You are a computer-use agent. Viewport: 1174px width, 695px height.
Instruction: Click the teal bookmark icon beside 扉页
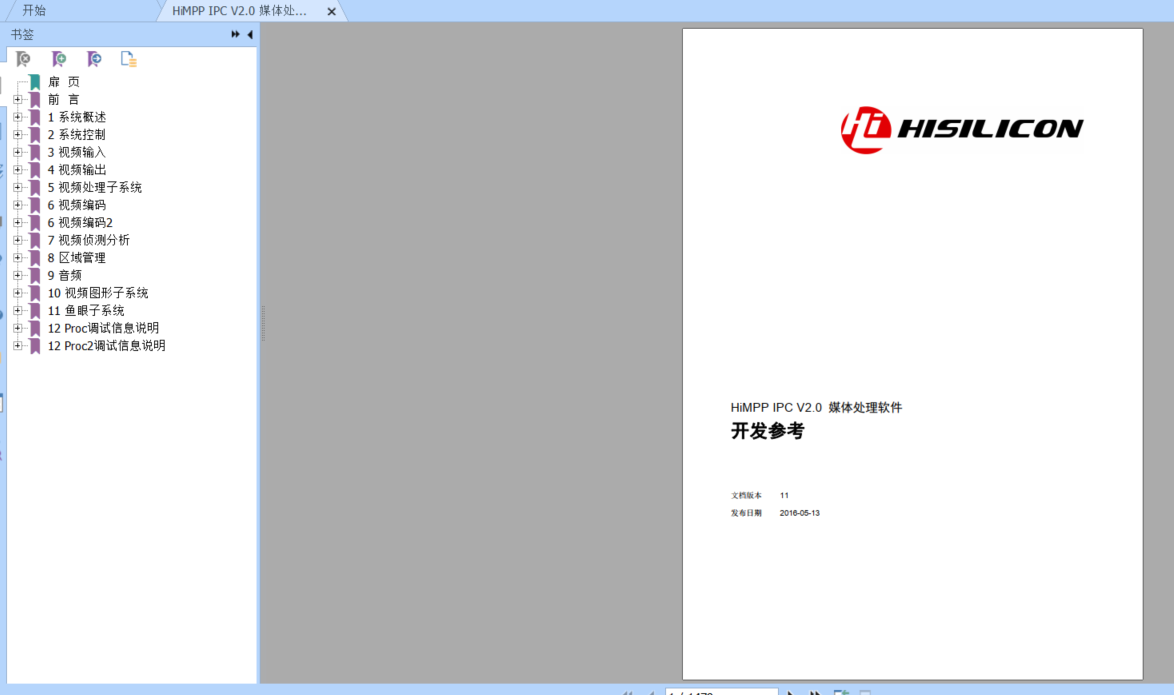34,82
